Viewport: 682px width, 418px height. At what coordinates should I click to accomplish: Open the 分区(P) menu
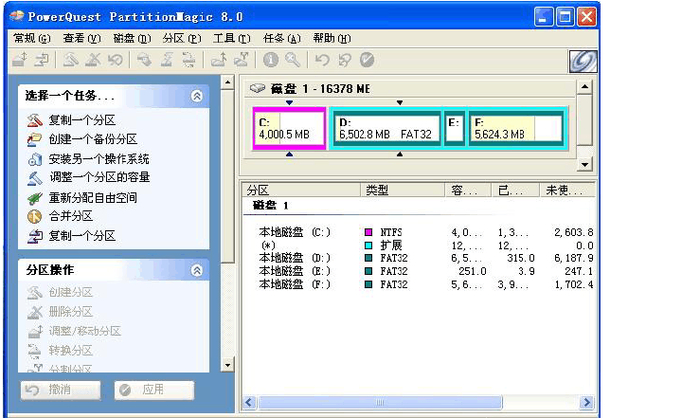[182, 38]
